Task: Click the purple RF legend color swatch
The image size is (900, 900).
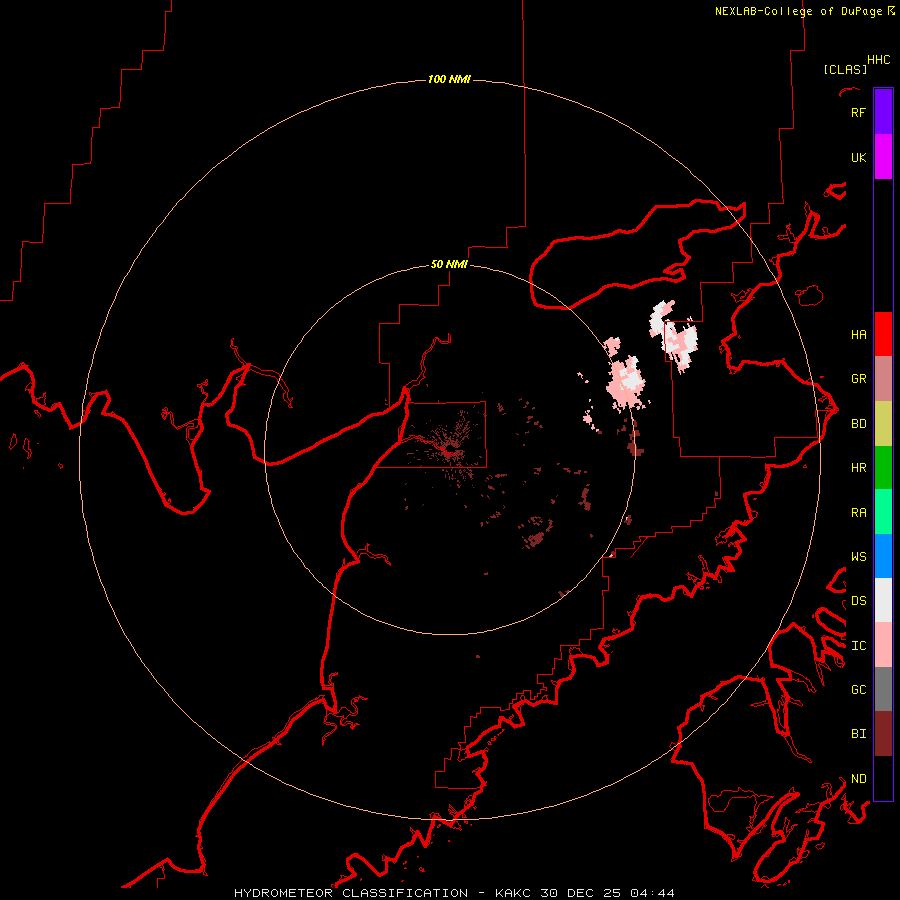Action: click(x=883, y=112)
